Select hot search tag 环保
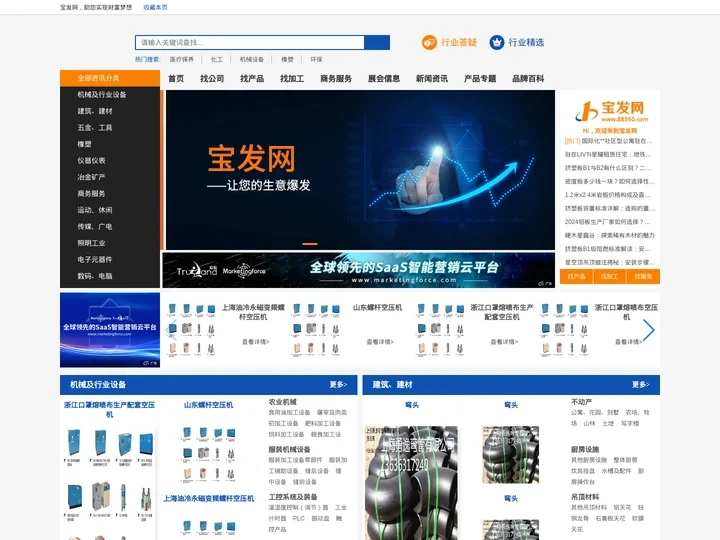The image size is (720, 540). [x=316, y=59]
